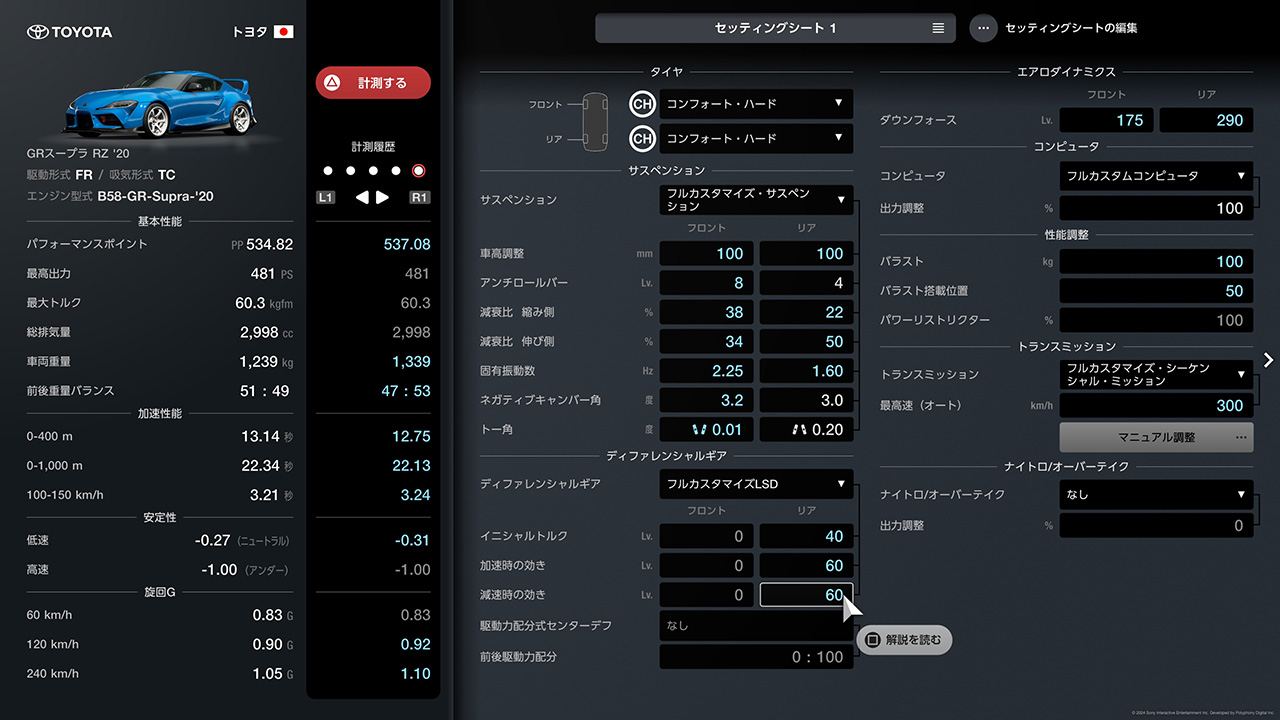The height and width of the screenshot is (720, 1280).
Task: Open ナイトロ/オーバーテイク なし dropdown
Action: tap(1156, 494)
